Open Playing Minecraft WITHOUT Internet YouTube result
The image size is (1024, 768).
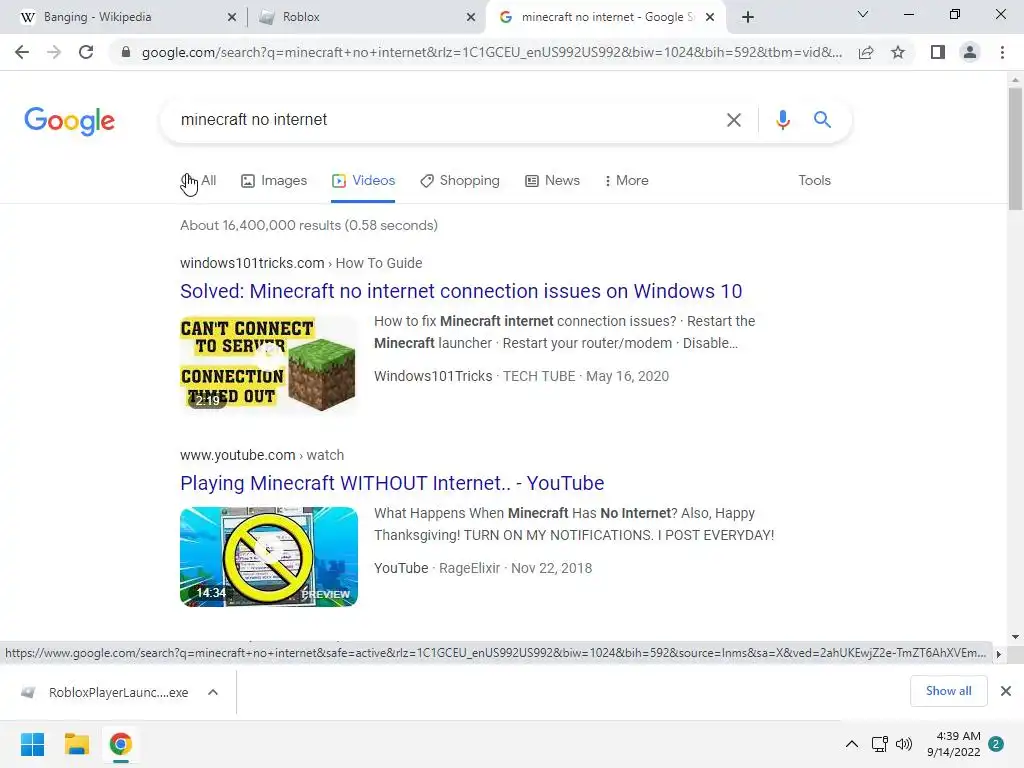392,483
